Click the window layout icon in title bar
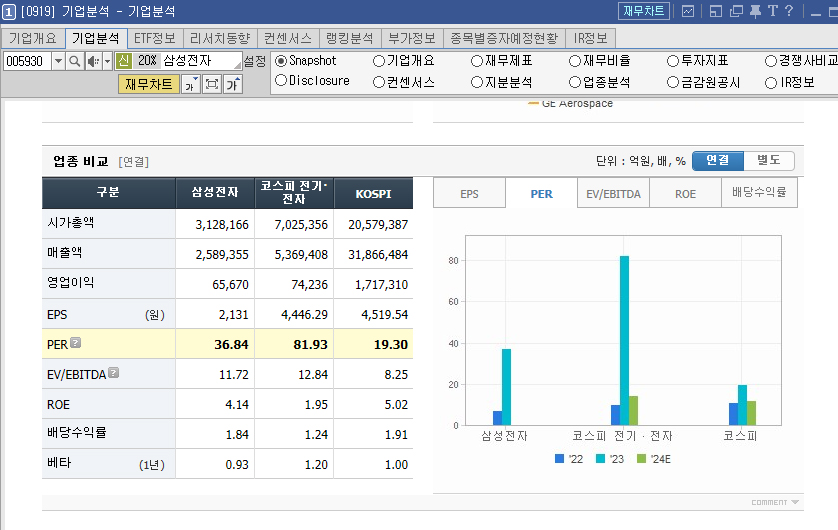 pos(716,11)
